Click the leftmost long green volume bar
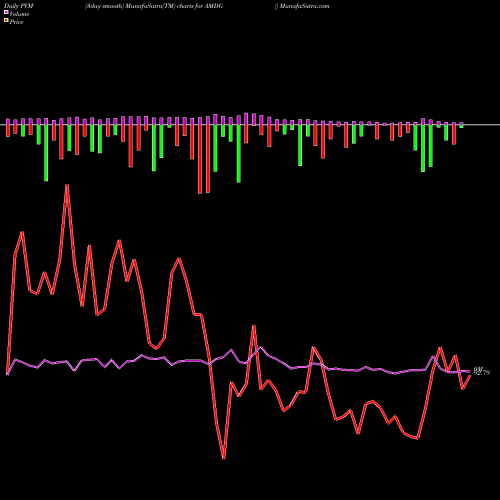Screen dimensions: 500x500 (46, 153)
